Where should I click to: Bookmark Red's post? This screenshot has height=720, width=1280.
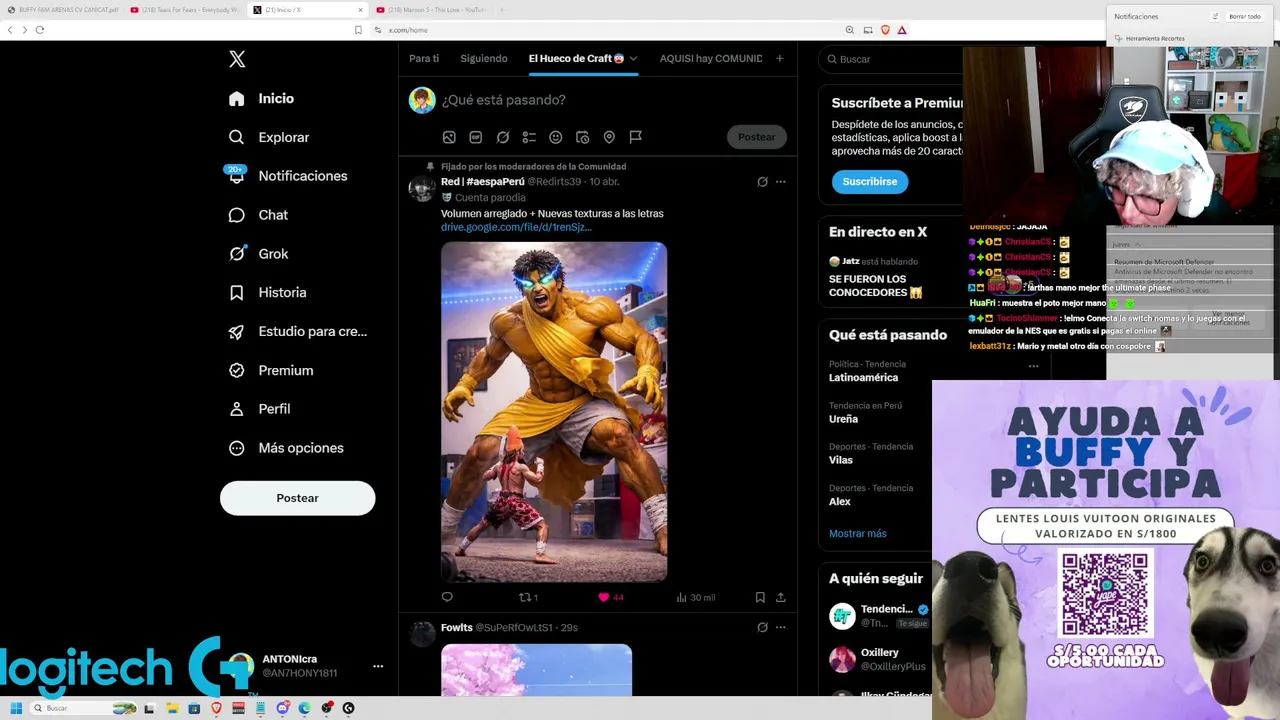(760, 597)
